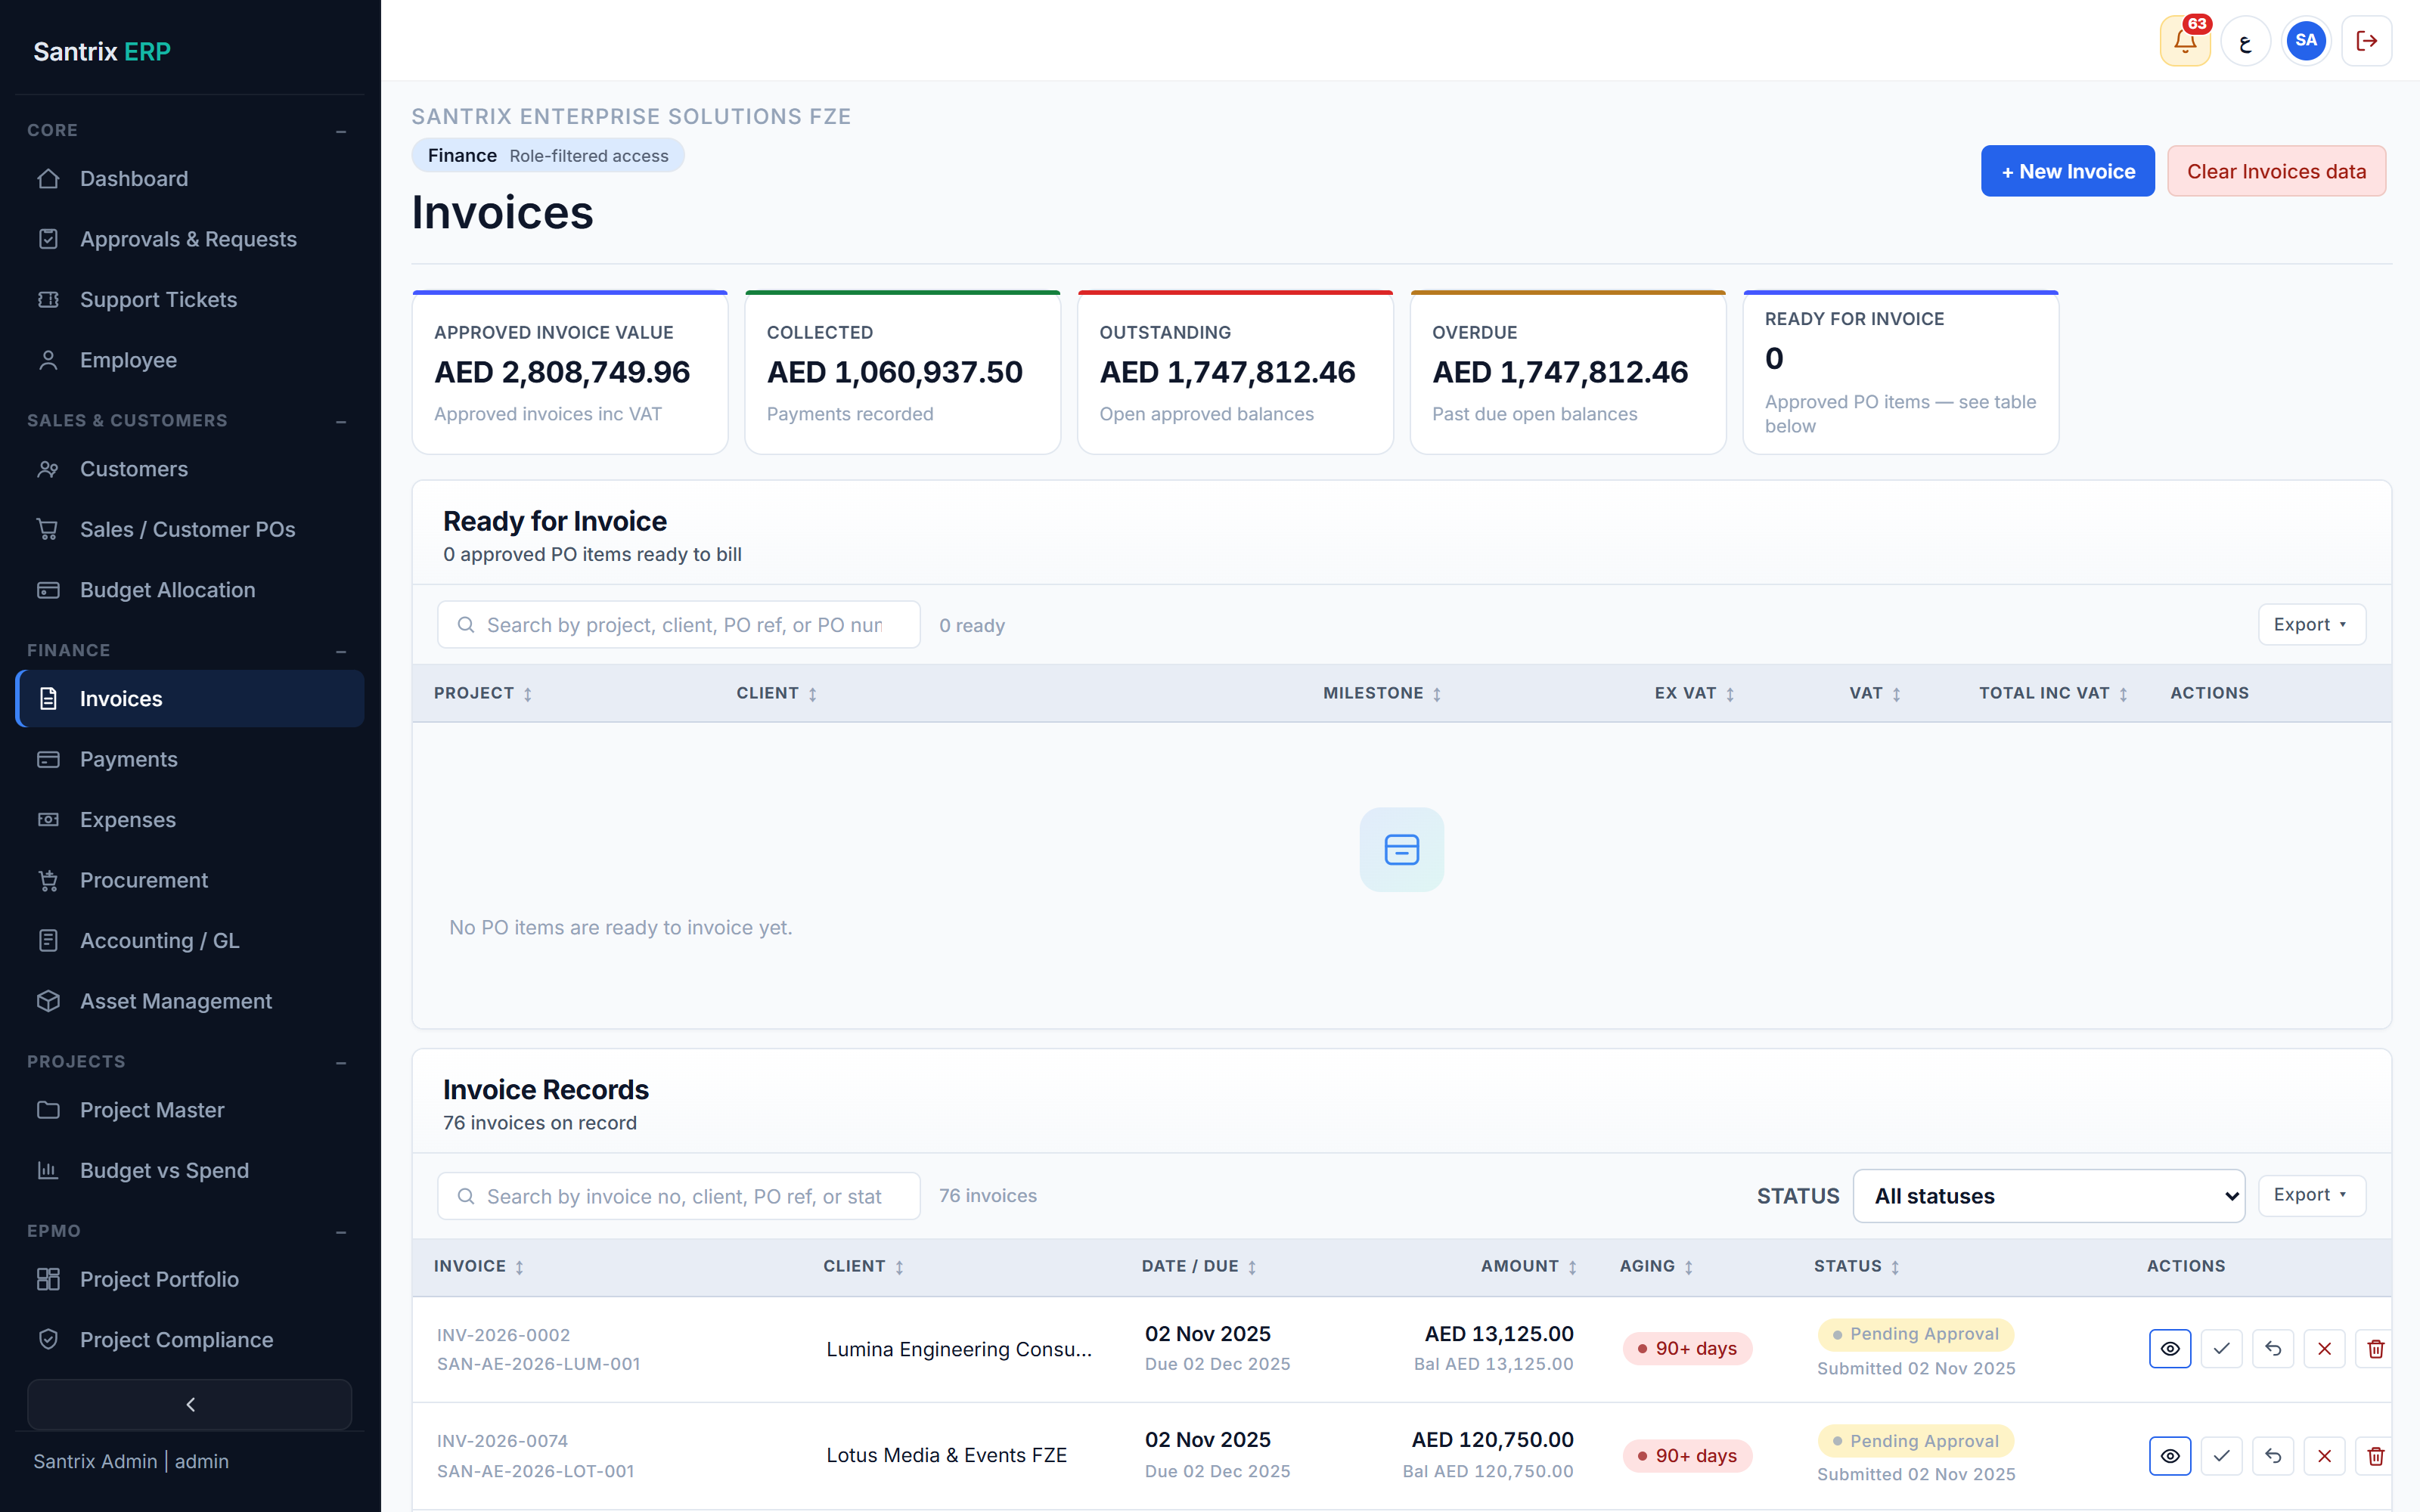The height and width of the screenshot is (1512, 2420).
Task: Sort invoice records by Client column
Action: (864, 1266)
